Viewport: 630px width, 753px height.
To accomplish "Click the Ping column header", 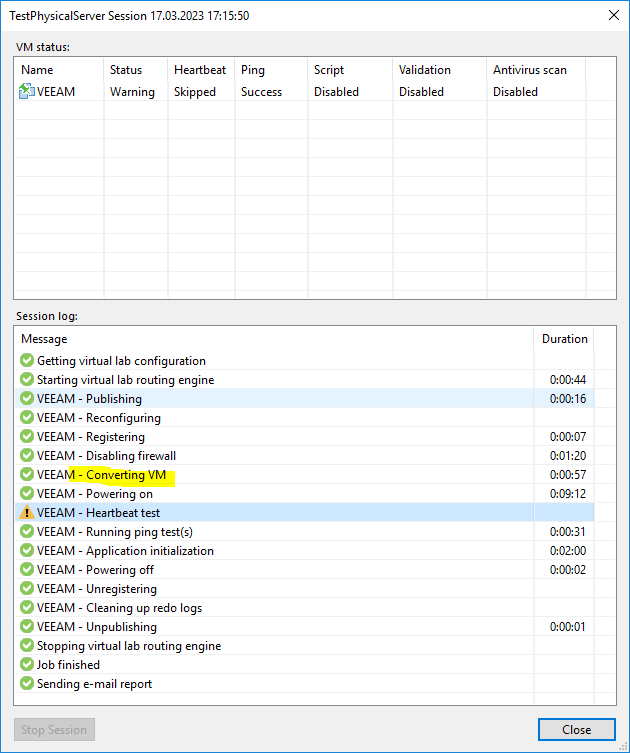I will pos(271,70).
